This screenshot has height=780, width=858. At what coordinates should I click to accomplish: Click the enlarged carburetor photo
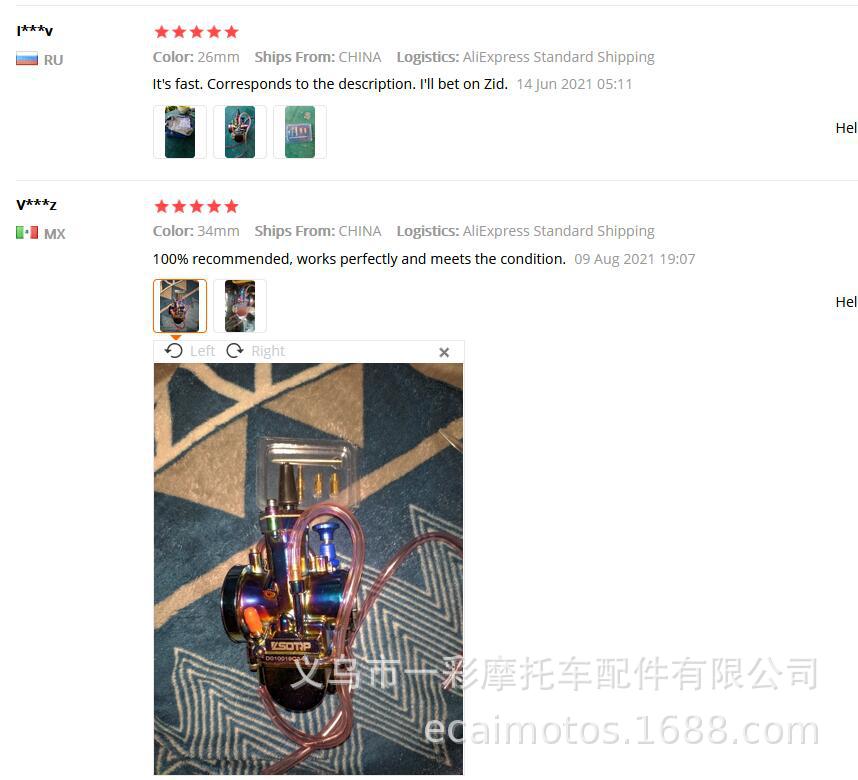(x=309, y=569)
